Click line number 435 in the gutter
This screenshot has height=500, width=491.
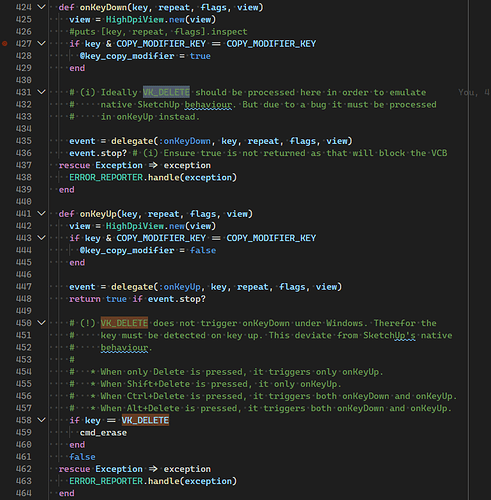24,141
